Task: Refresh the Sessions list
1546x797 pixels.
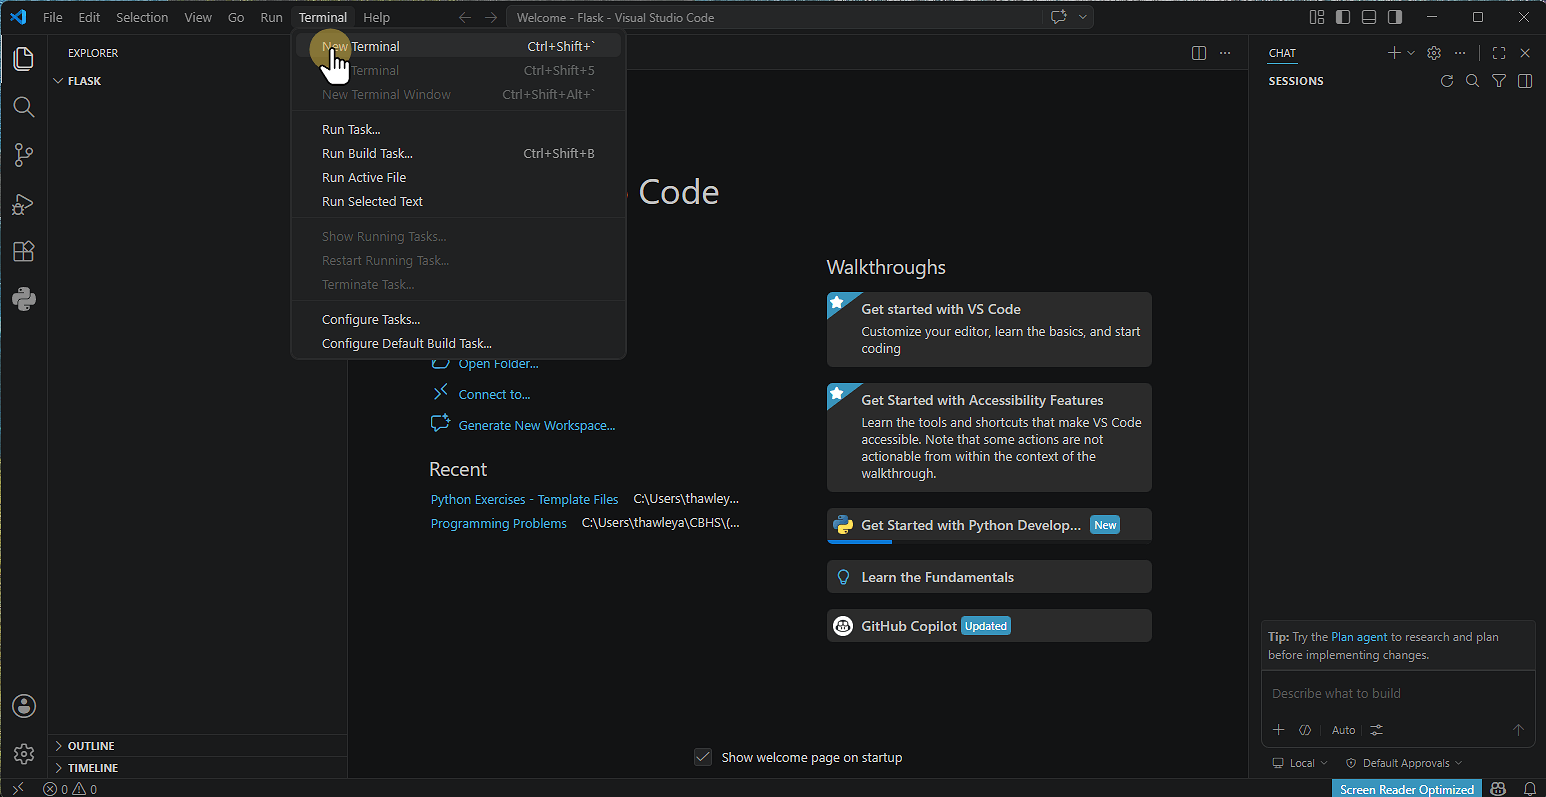Action: tap(1446, 81)
